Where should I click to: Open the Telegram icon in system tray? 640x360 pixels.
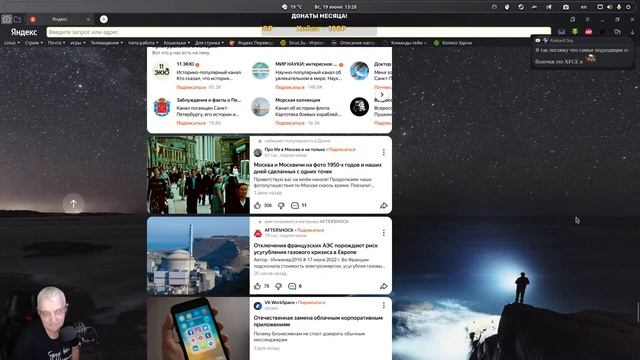549,7
